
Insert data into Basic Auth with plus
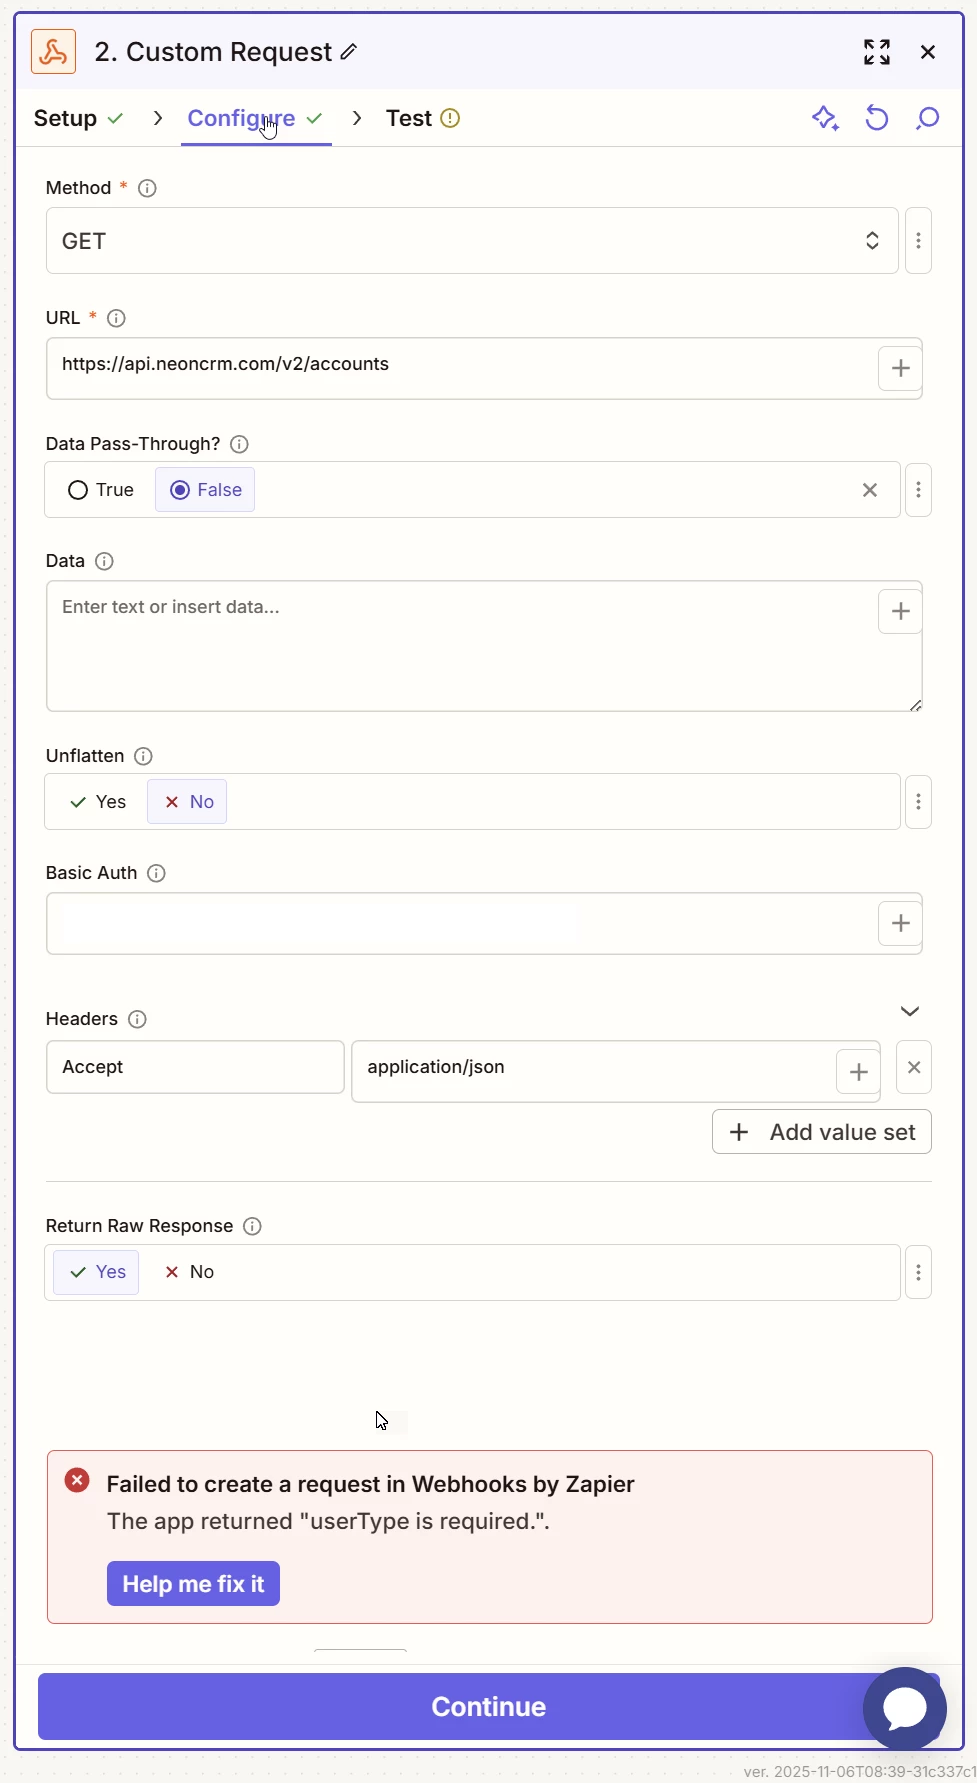pos(900,923)
